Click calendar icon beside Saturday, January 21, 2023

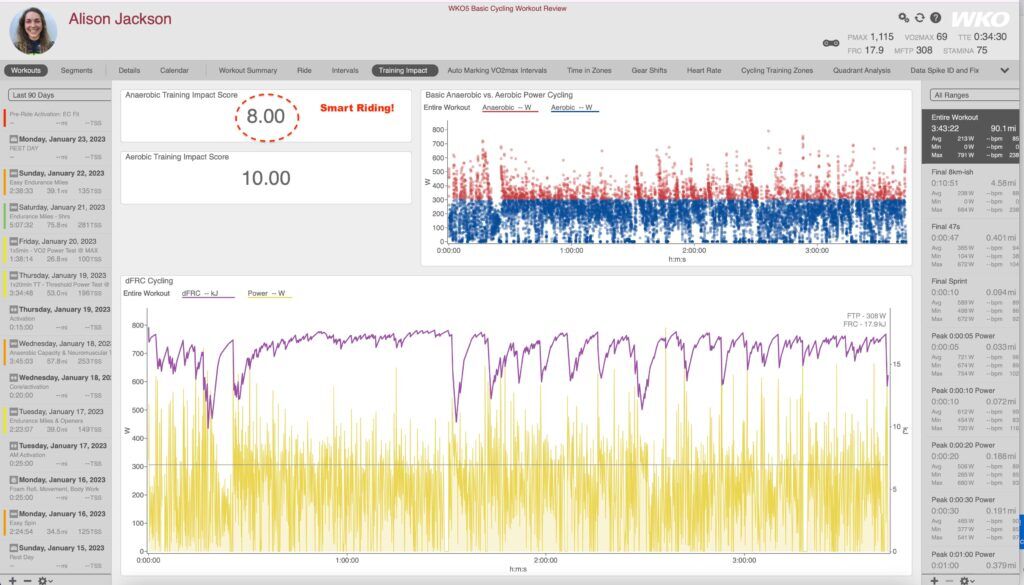coord(13,207)
